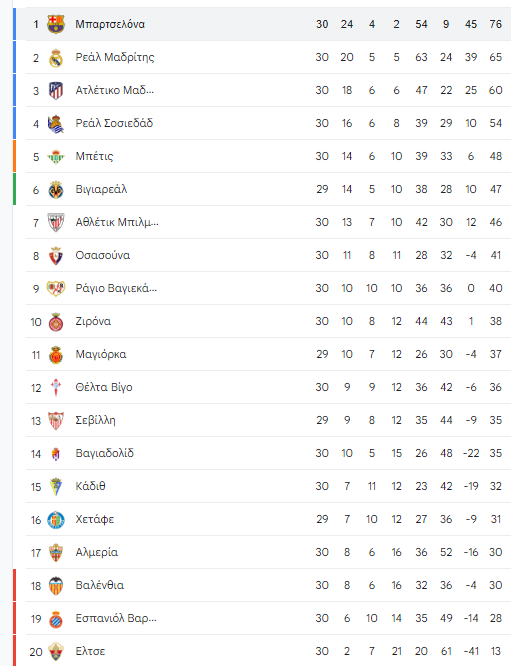Screen dimensions: 511x666
Task: Select the Getafe blue crest icon
Action: (x=56, y=520)
